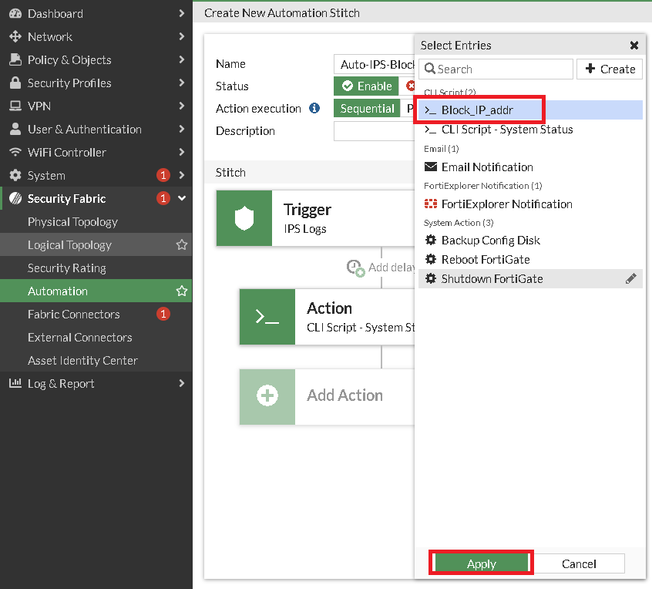Image resolution: width=652 pixels, height=589 pixels.
Task: Click the Action execution info icon
Action: tap(314, 109)
